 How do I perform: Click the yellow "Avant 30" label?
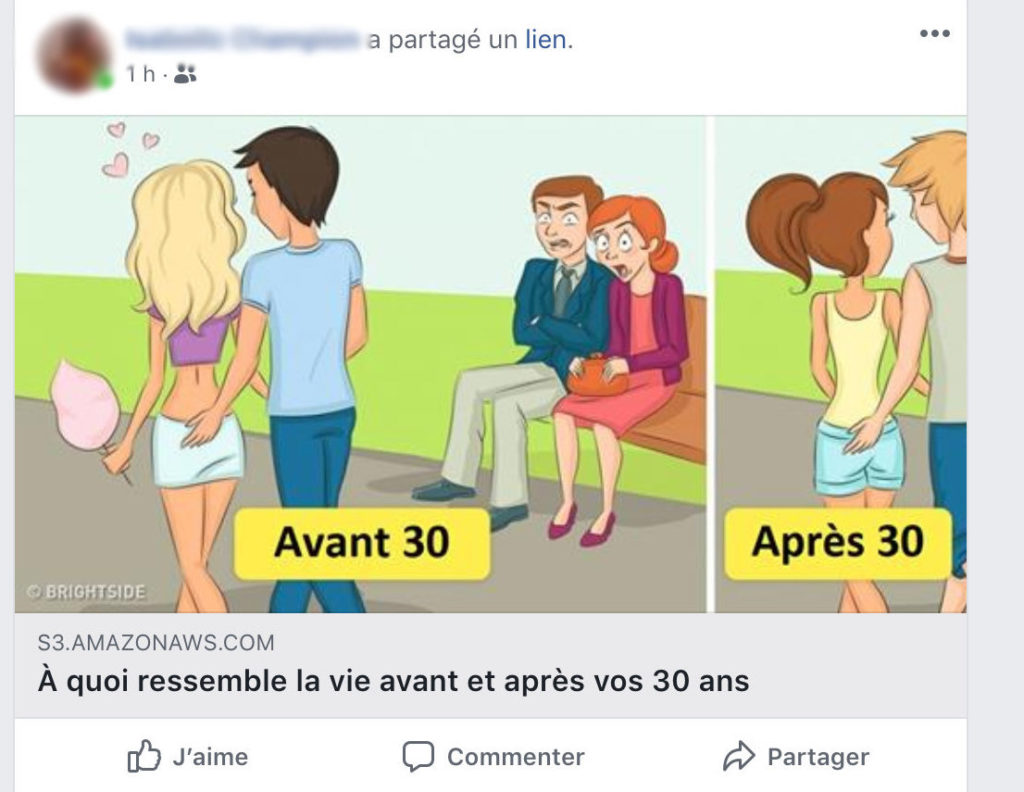pos(361,544)
